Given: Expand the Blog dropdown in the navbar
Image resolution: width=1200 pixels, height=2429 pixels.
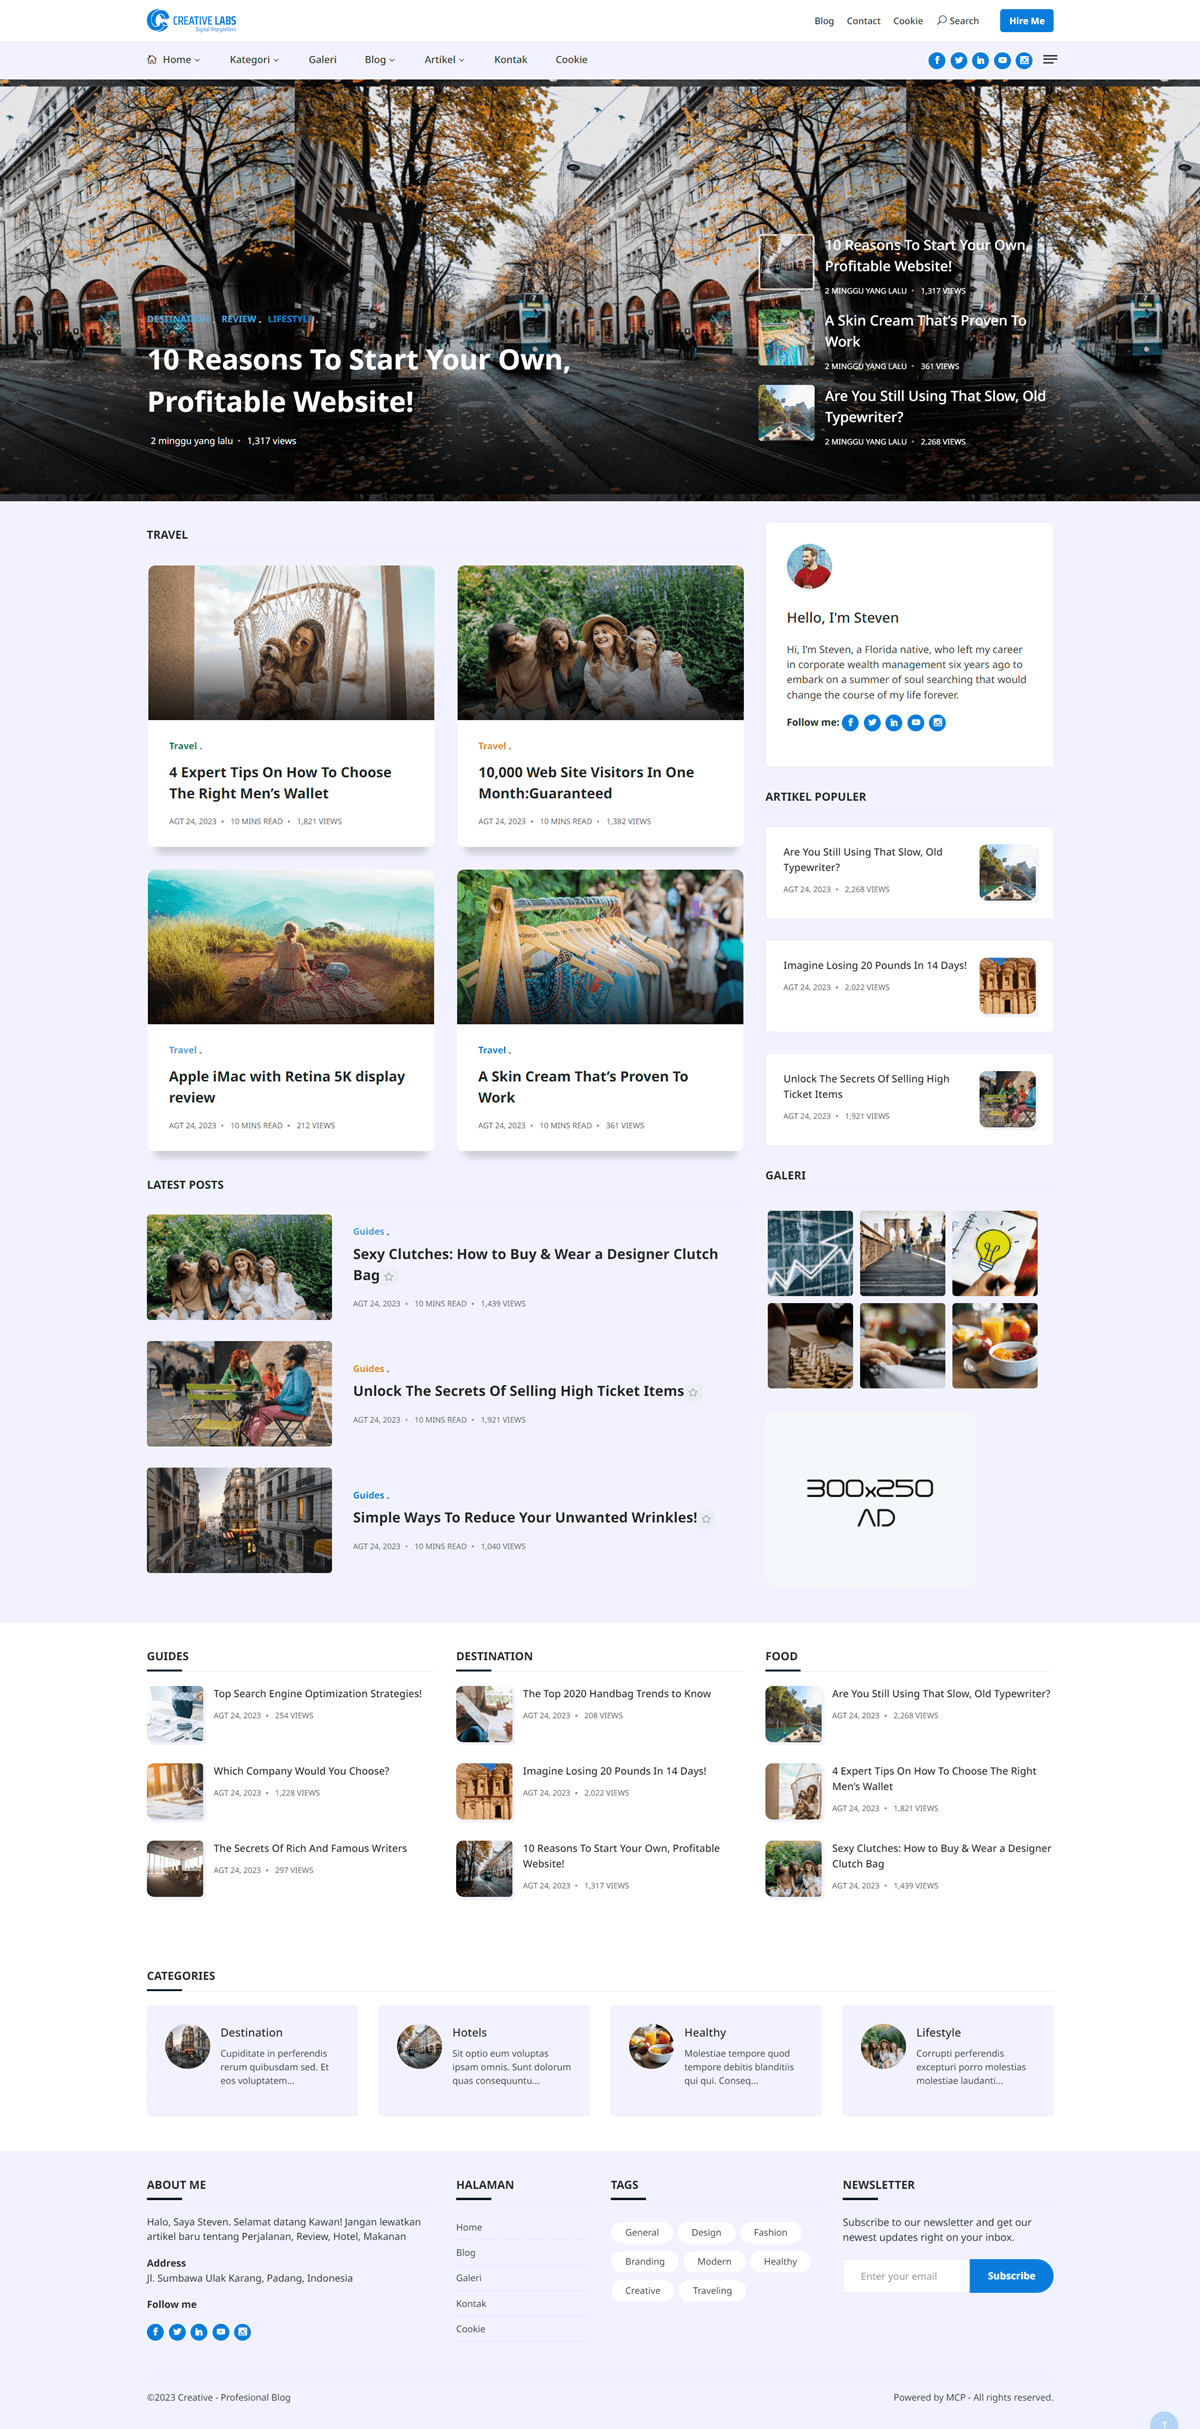Looking at the screenshot, I should pyautogui.click(x=379, y=60).
